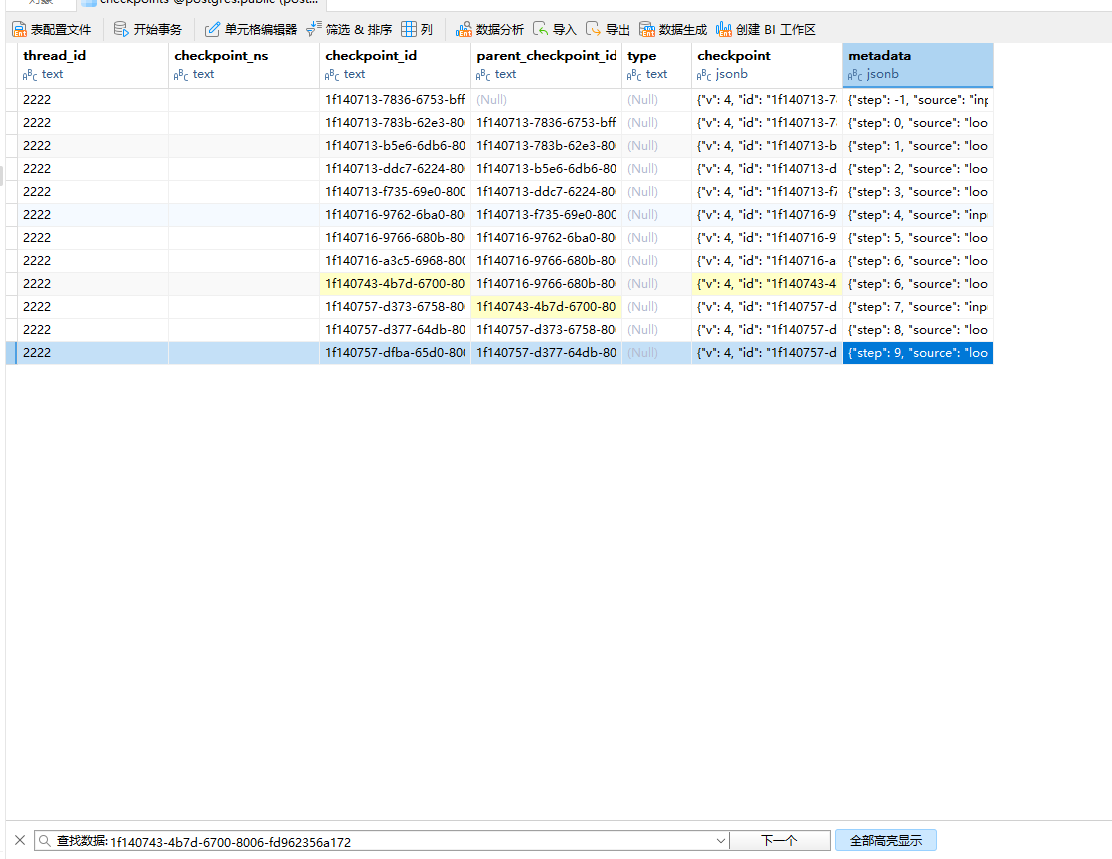Click the begin transaction (开始事务) button
The width and height of the screenshot is (1112, 859).
(148, 29)
